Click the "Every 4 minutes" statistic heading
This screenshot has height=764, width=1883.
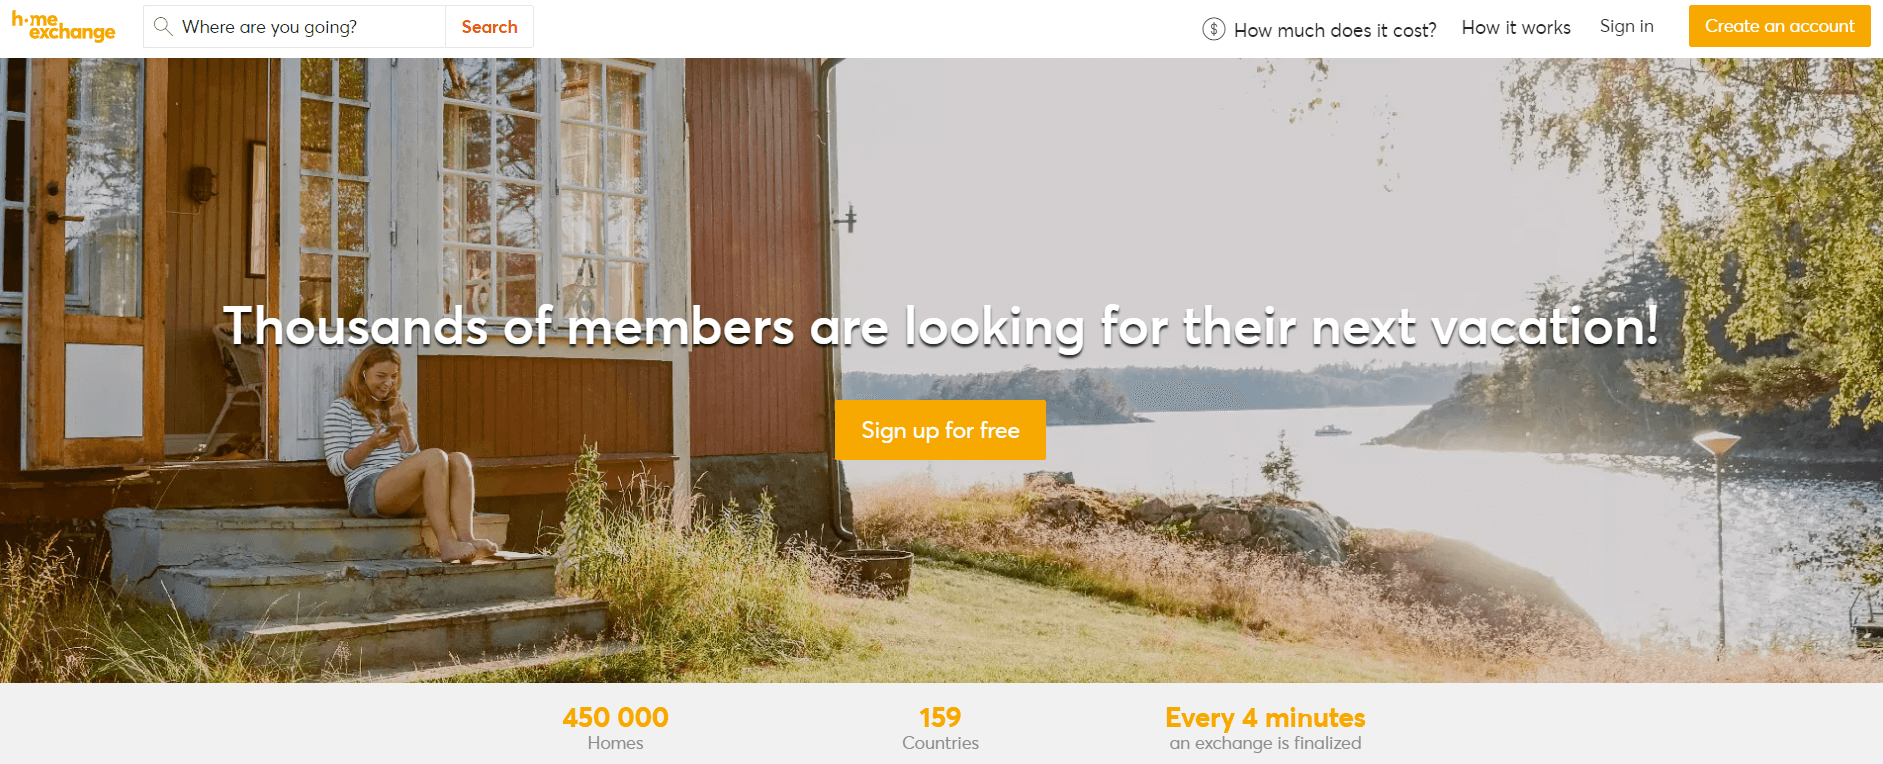coord(1265,718)
